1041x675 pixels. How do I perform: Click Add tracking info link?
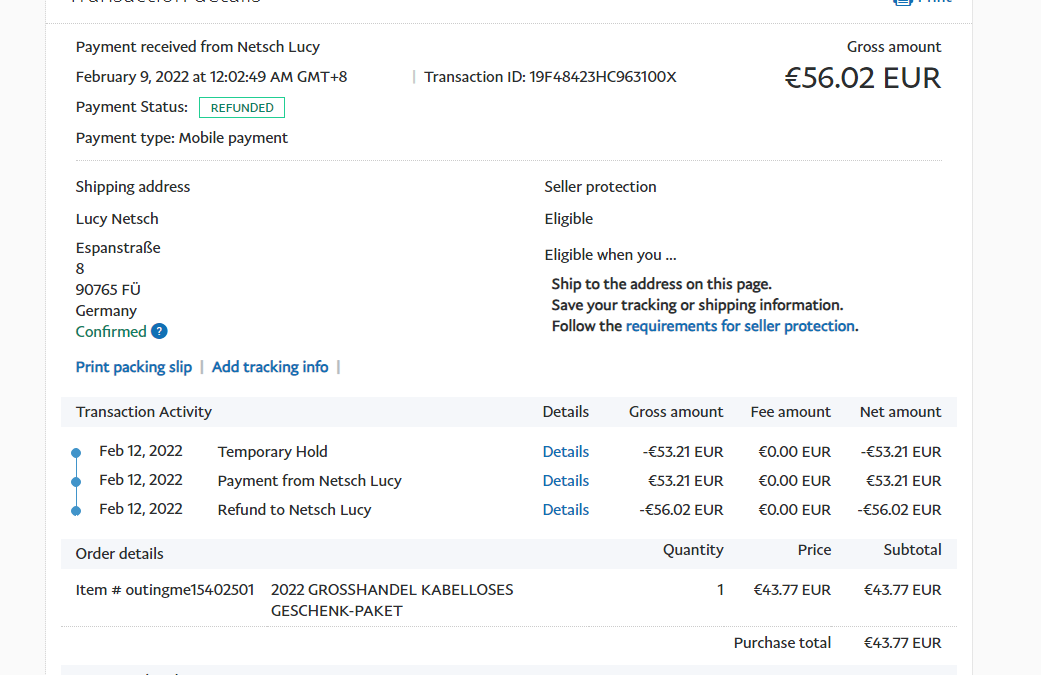coord(270,367)
